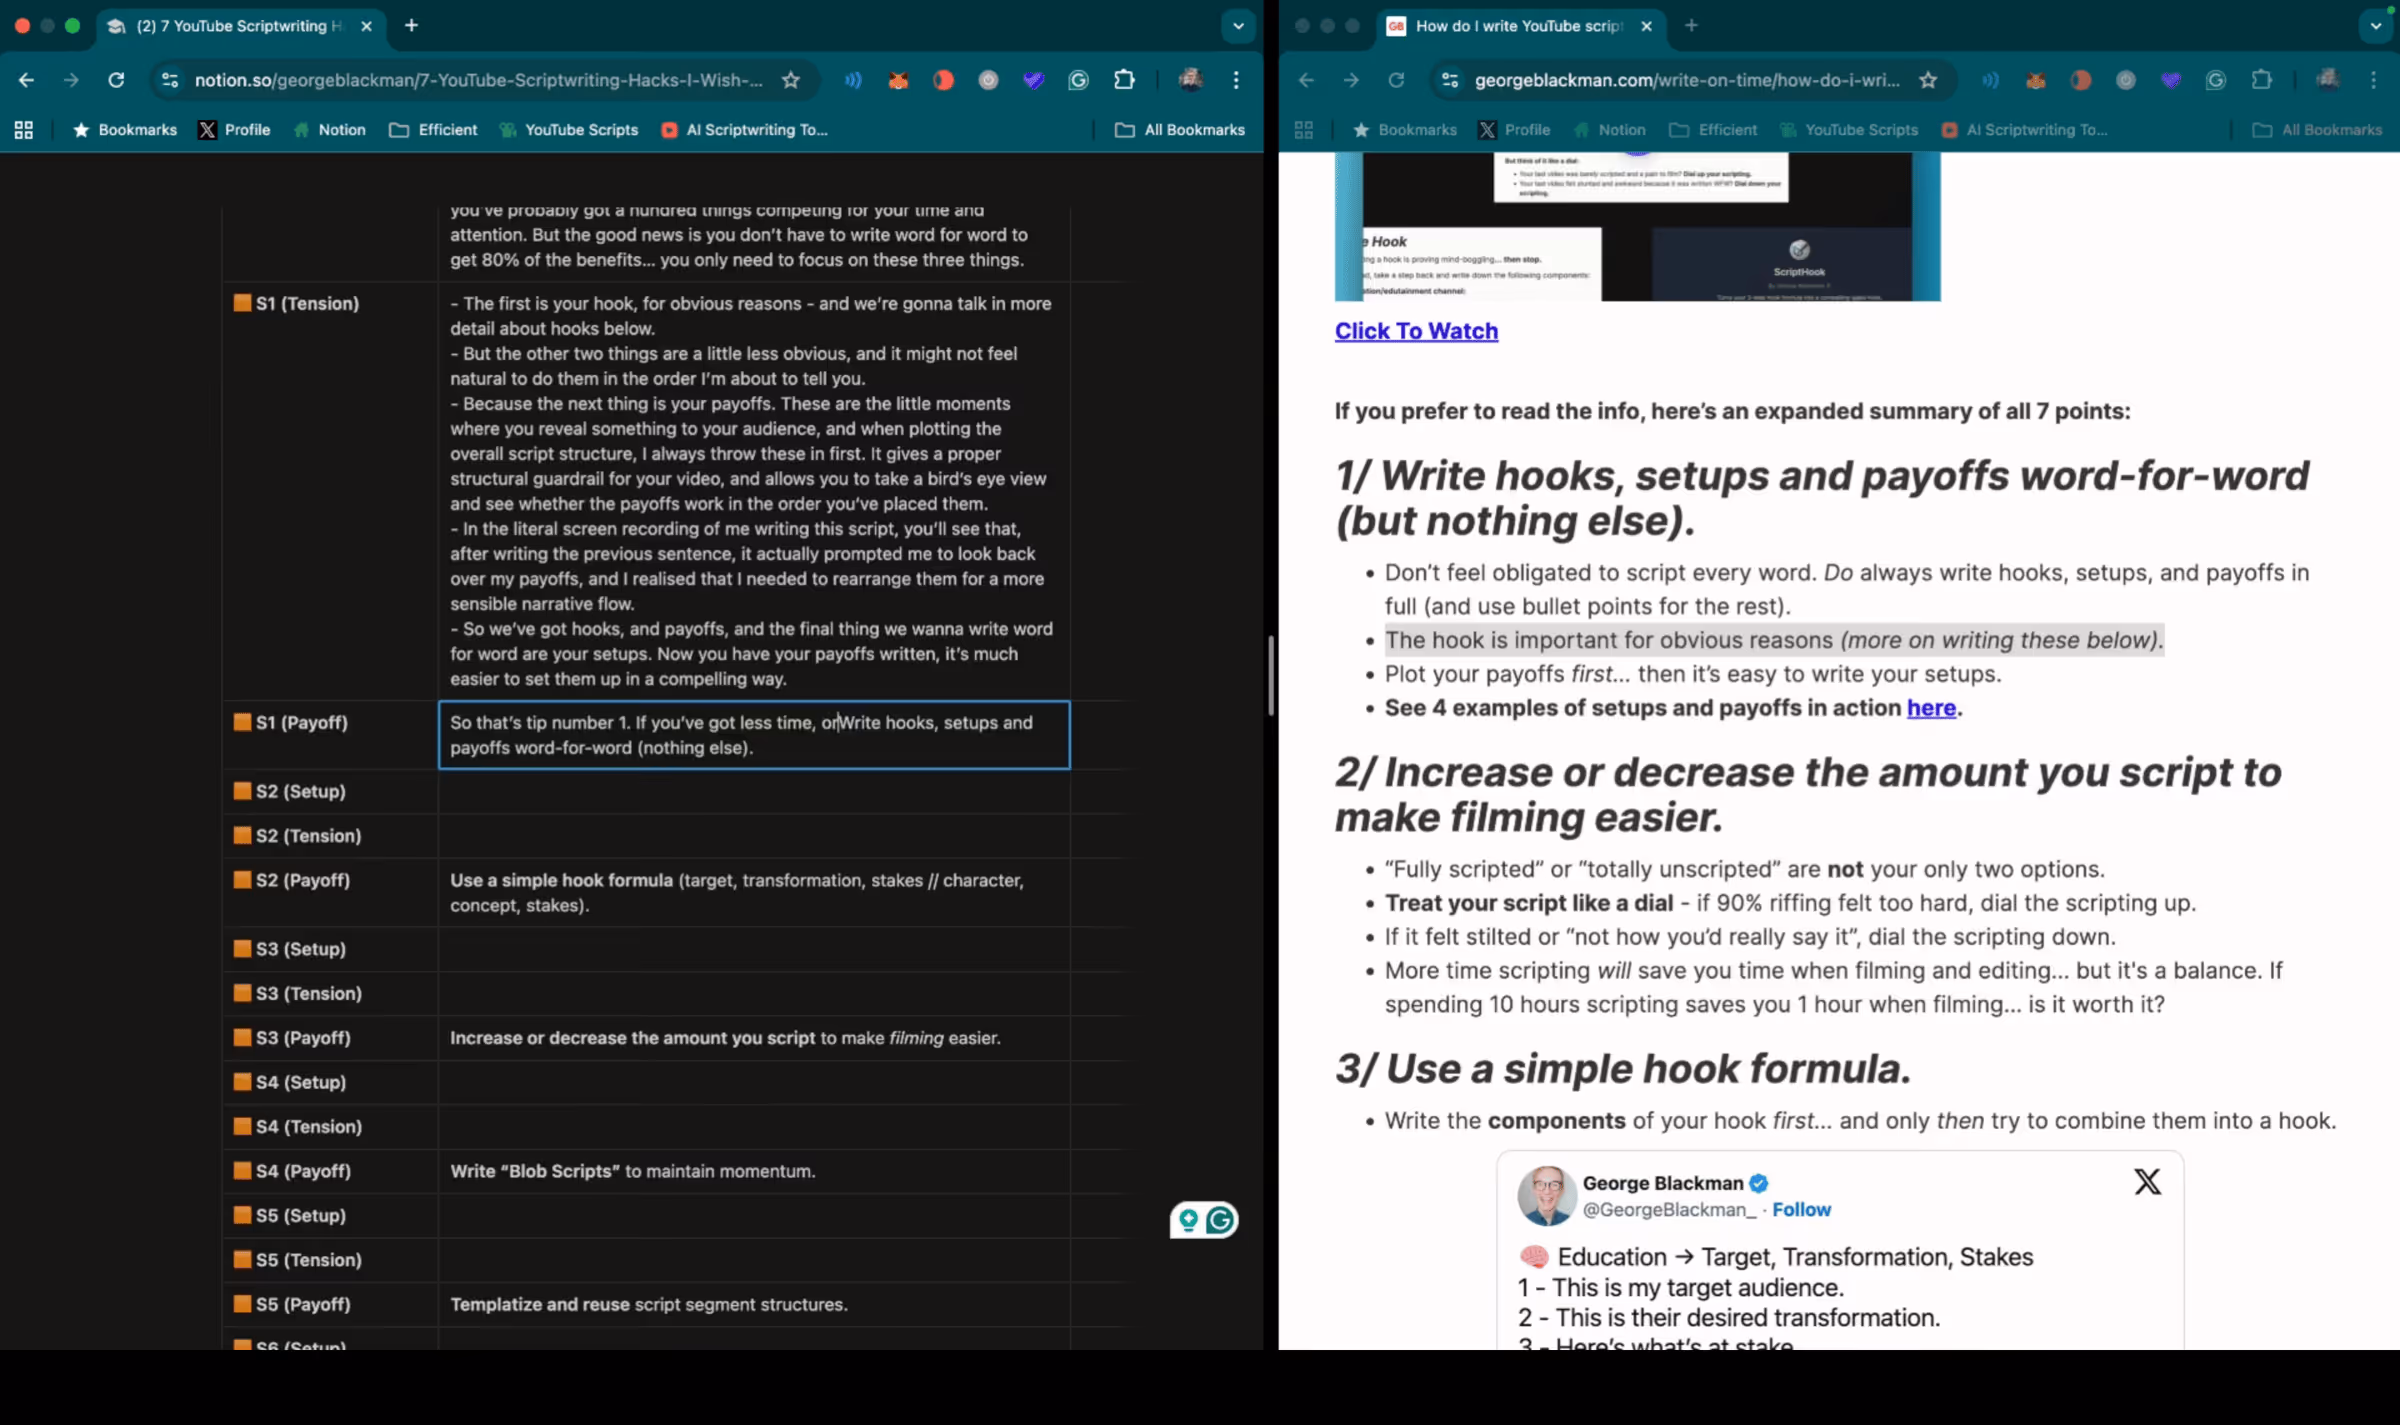
Task: Open the site info icon in Notion address bar
Action: click(170, 80)
